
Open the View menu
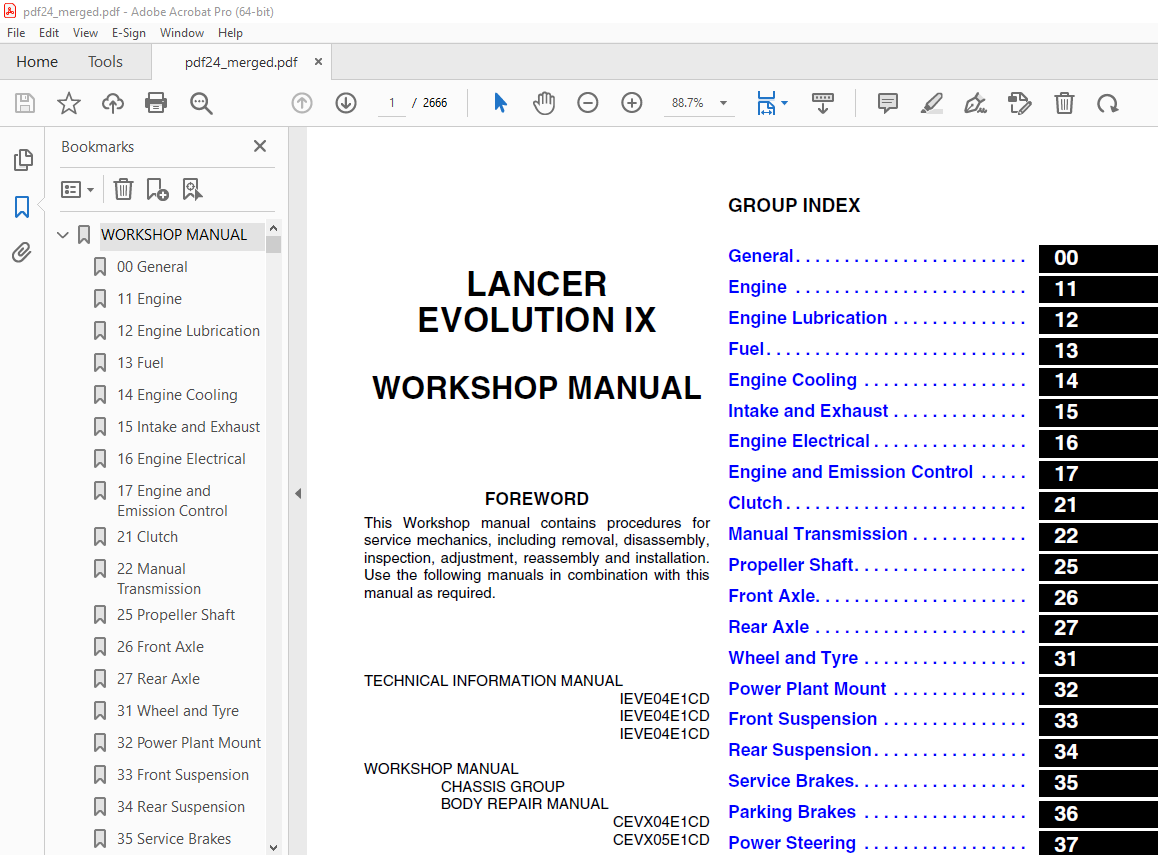(x=85, y=33)
